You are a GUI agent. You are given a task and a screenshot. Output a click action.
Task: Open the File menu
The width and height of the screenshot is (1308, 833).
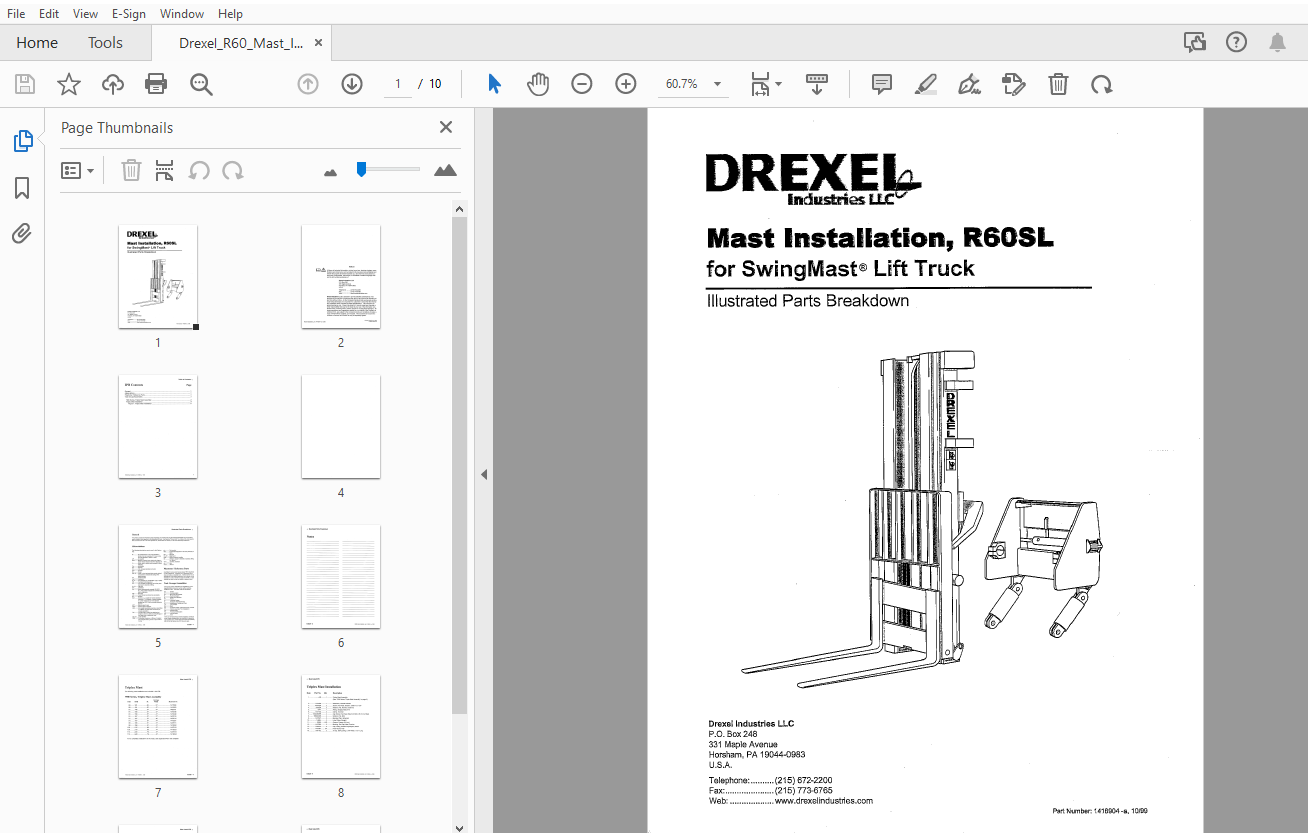click(16, 14)
